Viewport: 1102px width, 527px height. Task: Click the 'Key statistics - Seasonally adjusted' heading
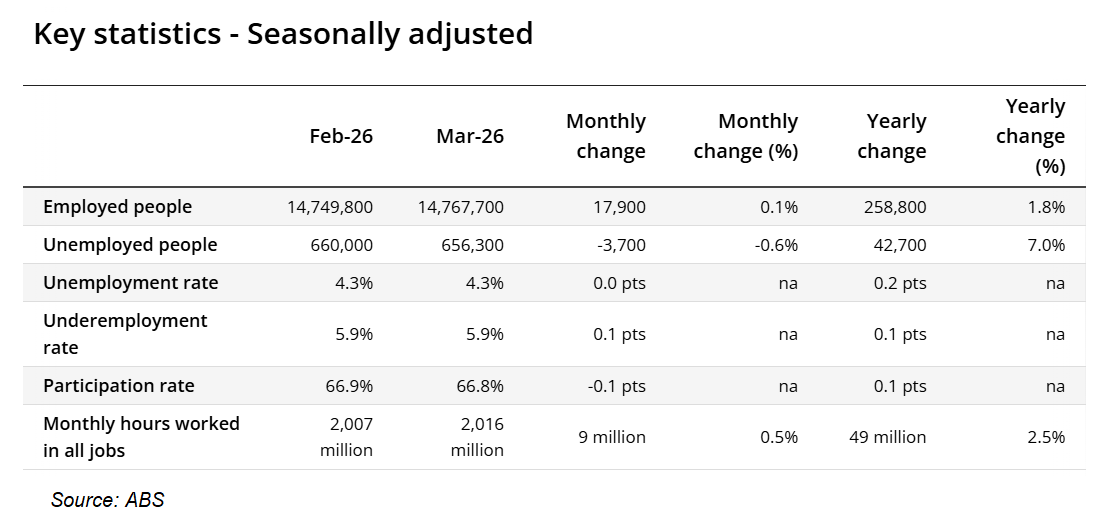point(283,35)
